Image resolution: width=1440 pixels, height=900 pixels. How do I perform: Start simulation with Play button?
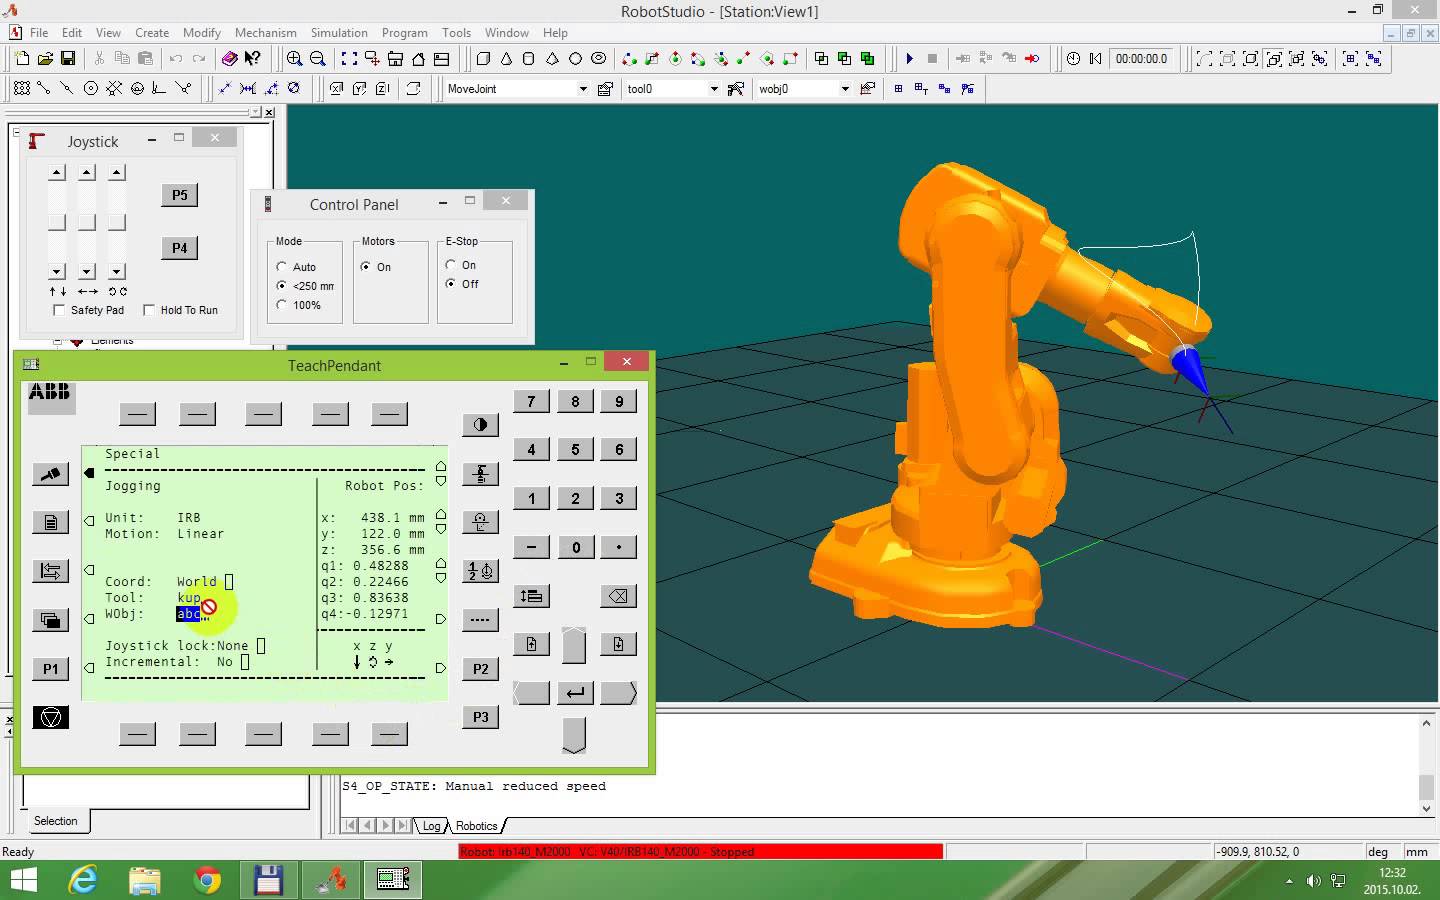click(909, 59)
